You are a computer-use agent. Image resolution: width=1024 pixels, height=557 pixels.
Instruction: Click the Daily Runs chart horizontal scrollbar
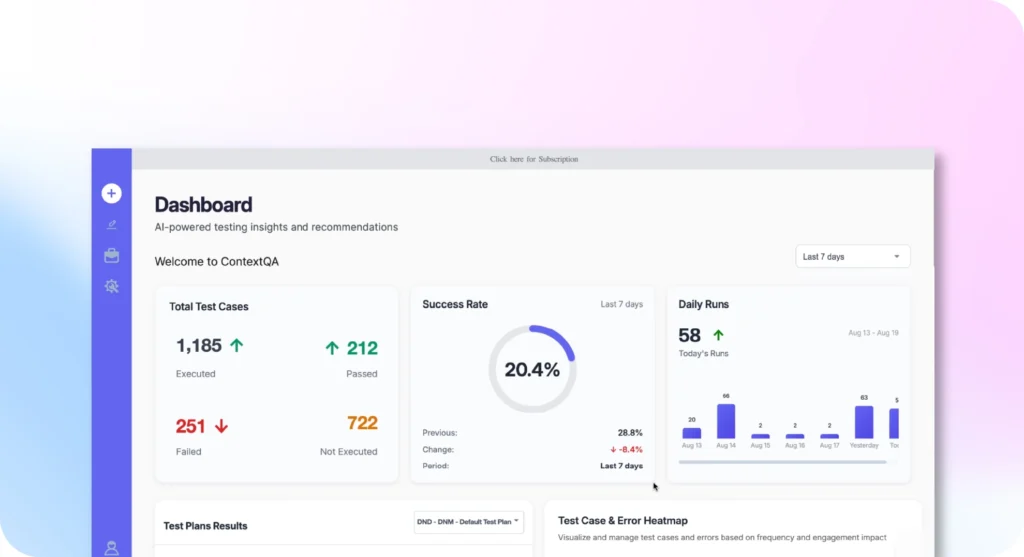[x=782, y=462]
